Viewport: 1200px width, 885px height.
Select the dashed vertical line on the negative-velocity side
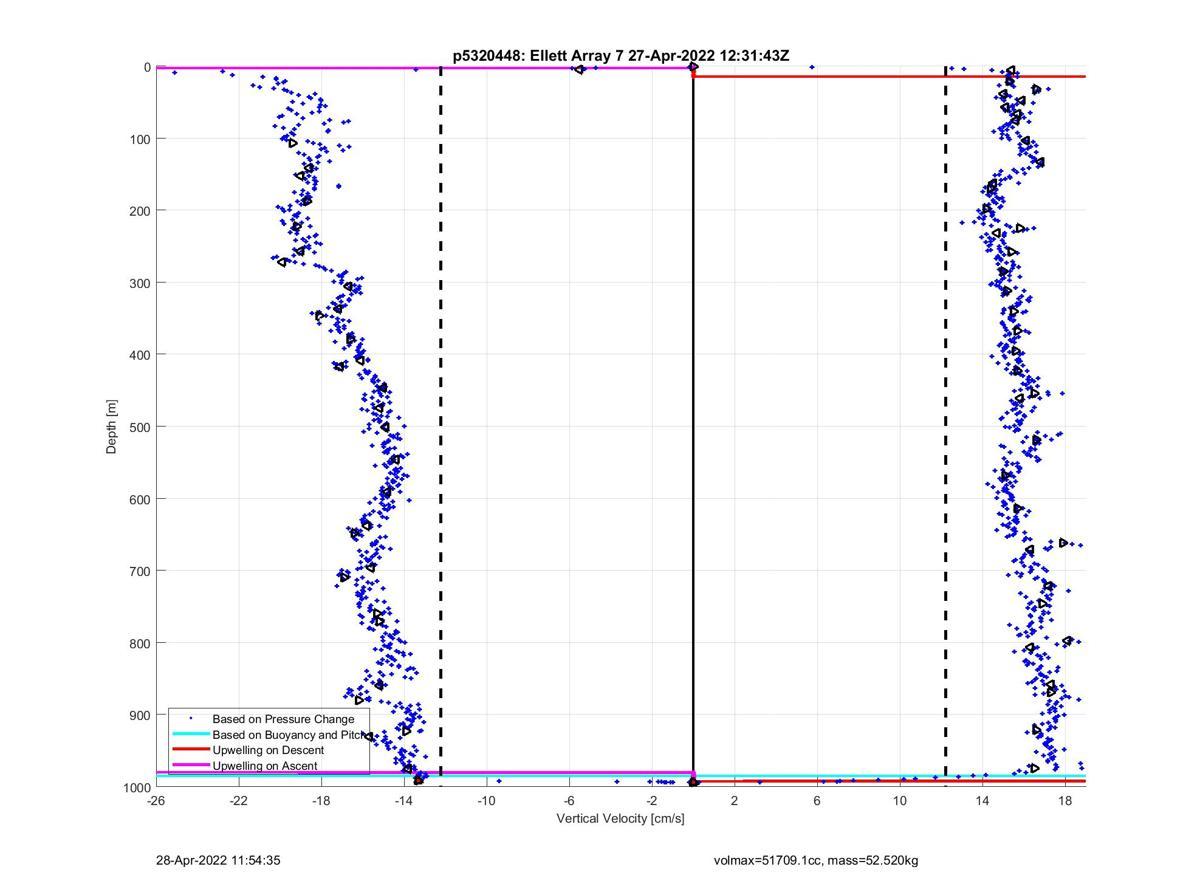point(441,427)
